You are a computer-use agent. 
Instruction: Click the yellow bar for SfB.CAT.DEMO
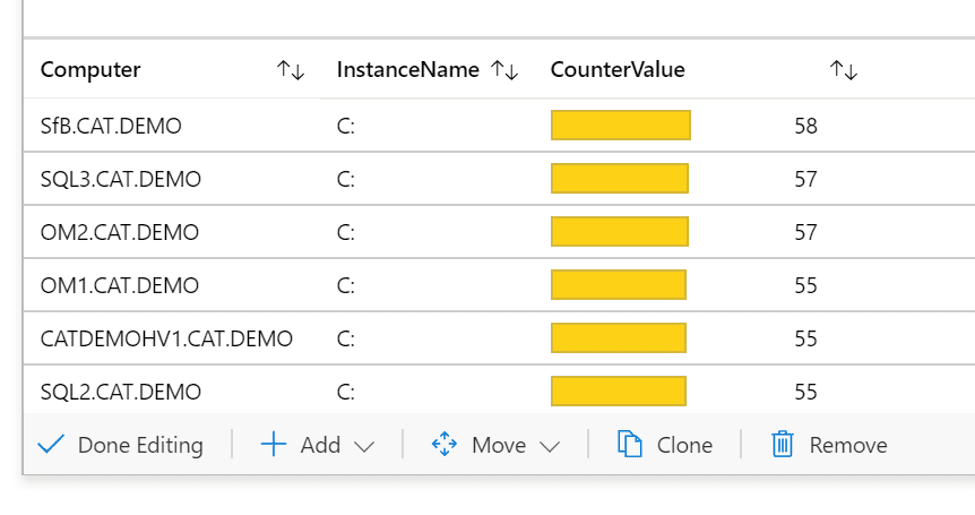620,126
